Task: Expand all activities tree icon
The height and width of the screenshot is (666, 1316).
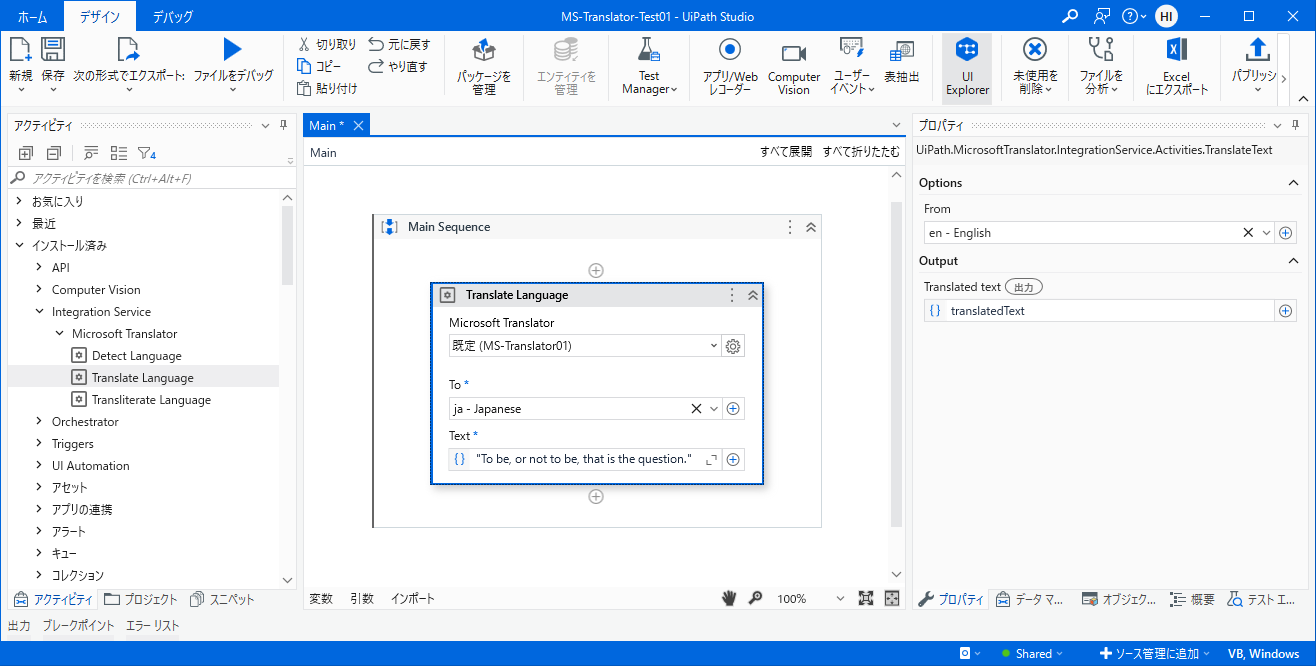Action: (26, 153)
